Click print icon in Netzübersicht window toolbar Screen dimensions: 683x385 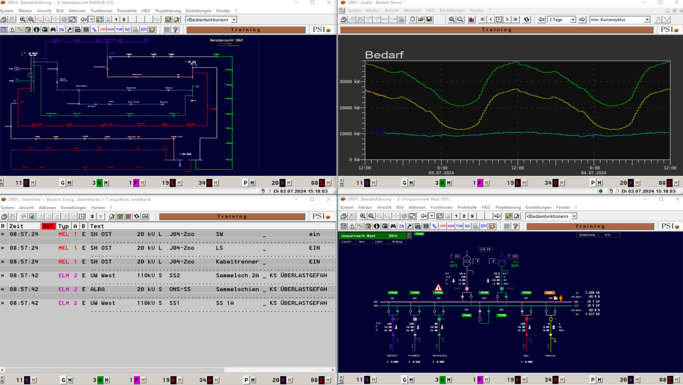pyautogui.click(x=3, y=19)
